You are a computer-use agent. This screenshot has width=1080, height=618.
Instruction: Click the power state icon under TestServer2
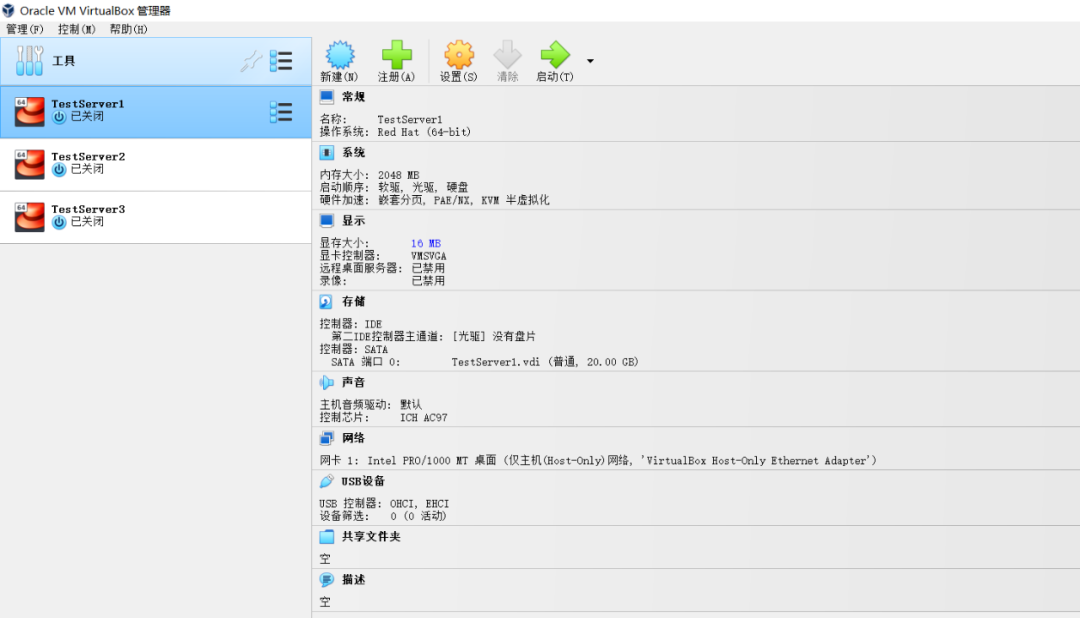(x=59, y=169)
